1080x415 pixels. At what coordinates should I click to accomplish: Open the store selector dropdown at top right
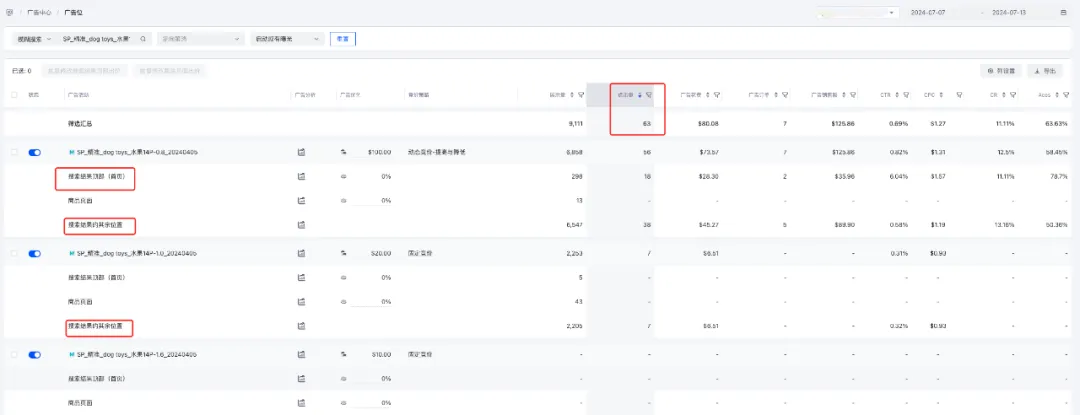[x=858, y=12]
